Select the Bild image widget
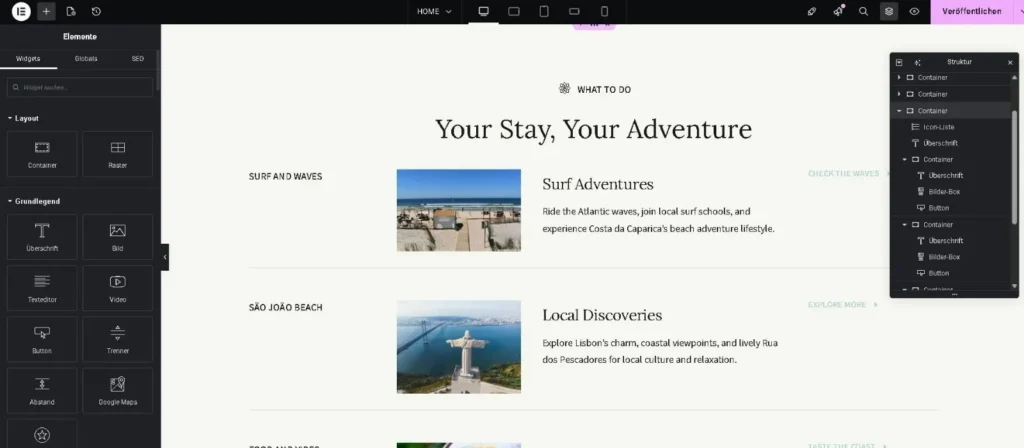 click(x=118, y=237)
